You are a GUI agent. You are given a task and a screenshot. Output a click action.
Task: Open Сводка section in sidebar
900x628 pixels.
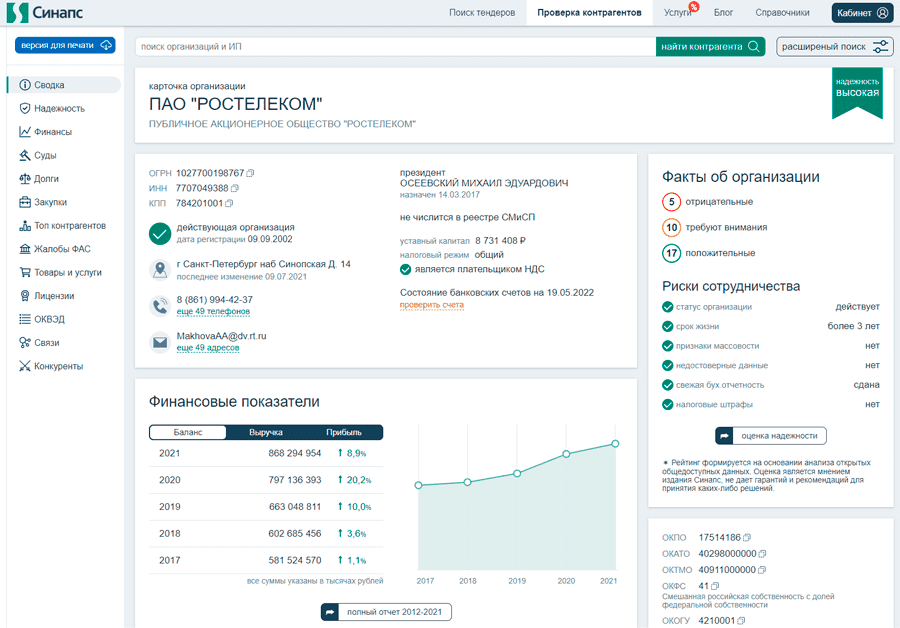point(64,85)
